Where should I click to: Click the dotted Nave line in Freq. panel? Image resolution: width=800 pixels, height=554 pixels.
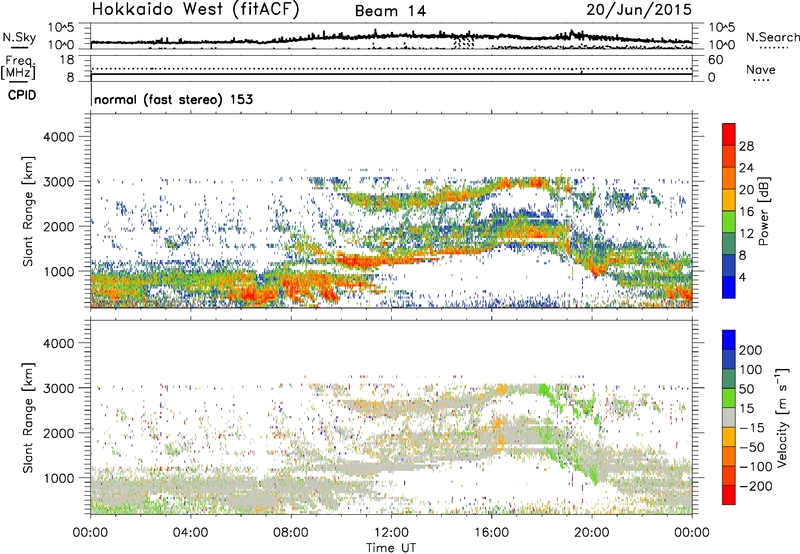point(391,68)
